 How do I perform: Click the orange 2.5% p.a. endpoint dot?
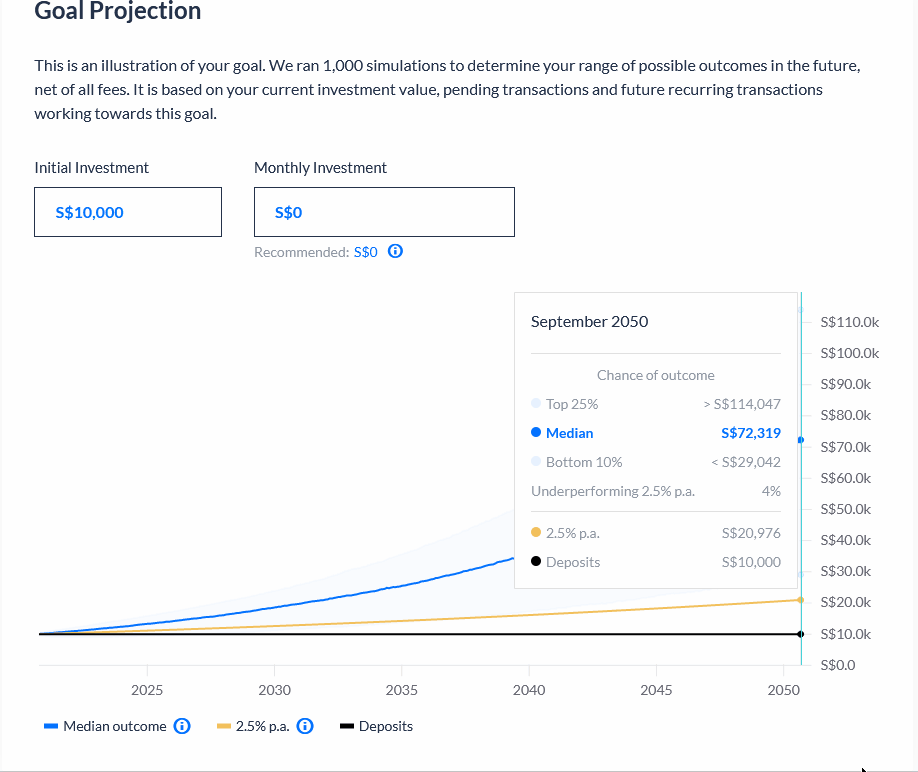[801, 600]
